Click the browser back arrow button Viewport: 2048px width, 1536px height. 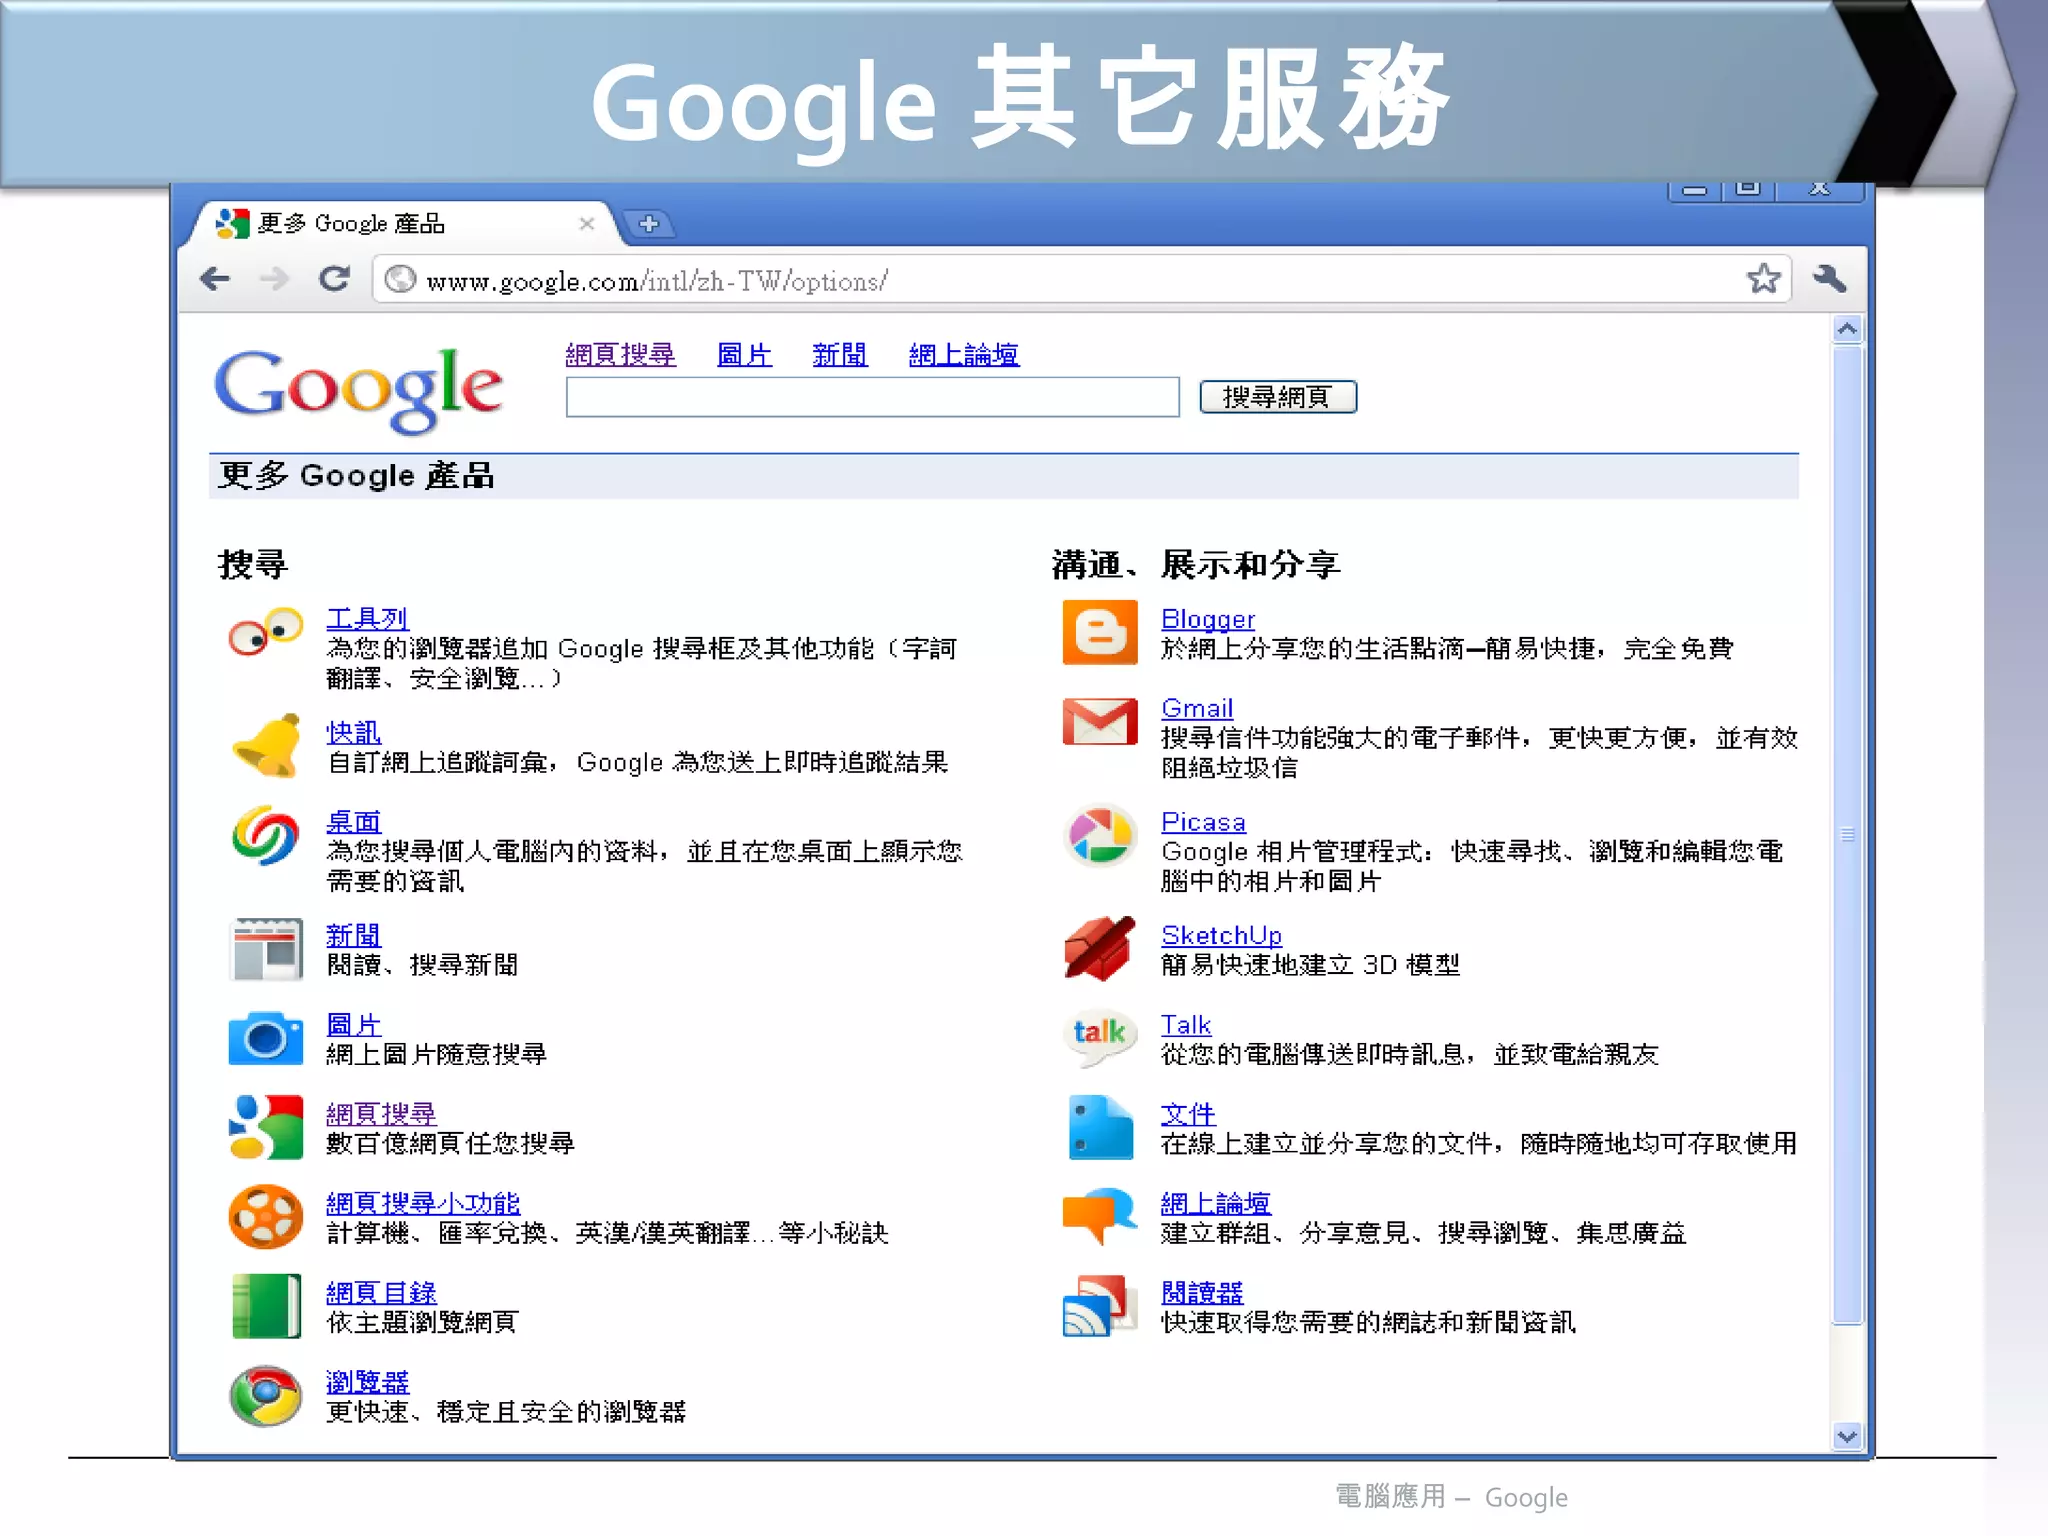215,279
